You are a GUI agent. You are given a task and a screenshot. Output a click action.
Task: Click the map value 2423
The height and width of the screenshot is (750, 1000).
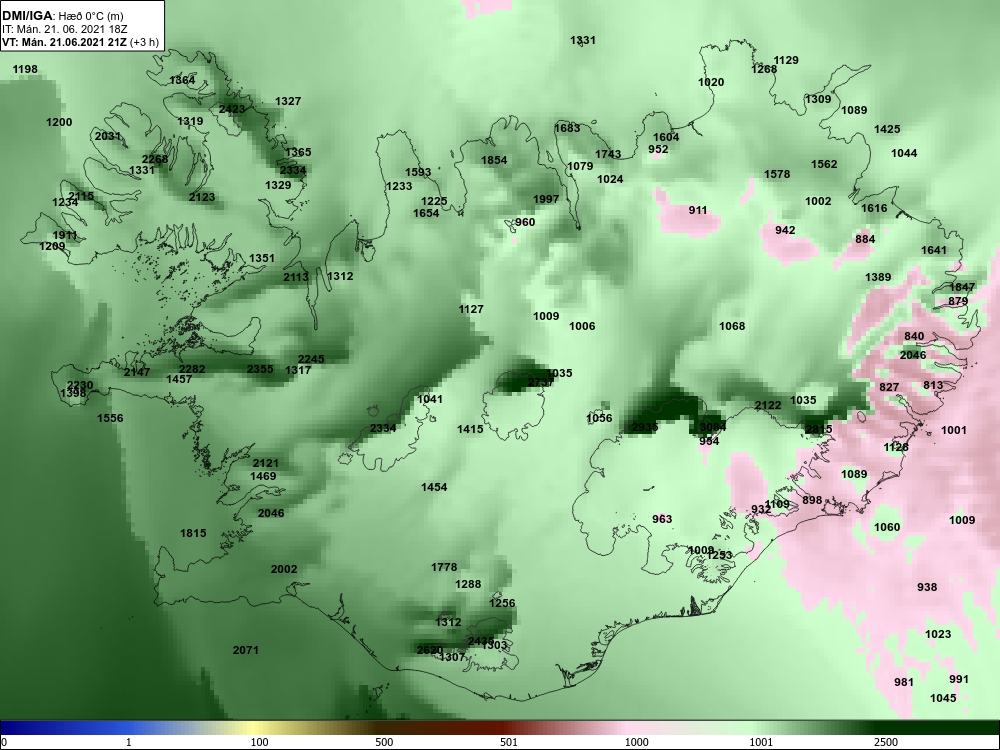point(232,109)
